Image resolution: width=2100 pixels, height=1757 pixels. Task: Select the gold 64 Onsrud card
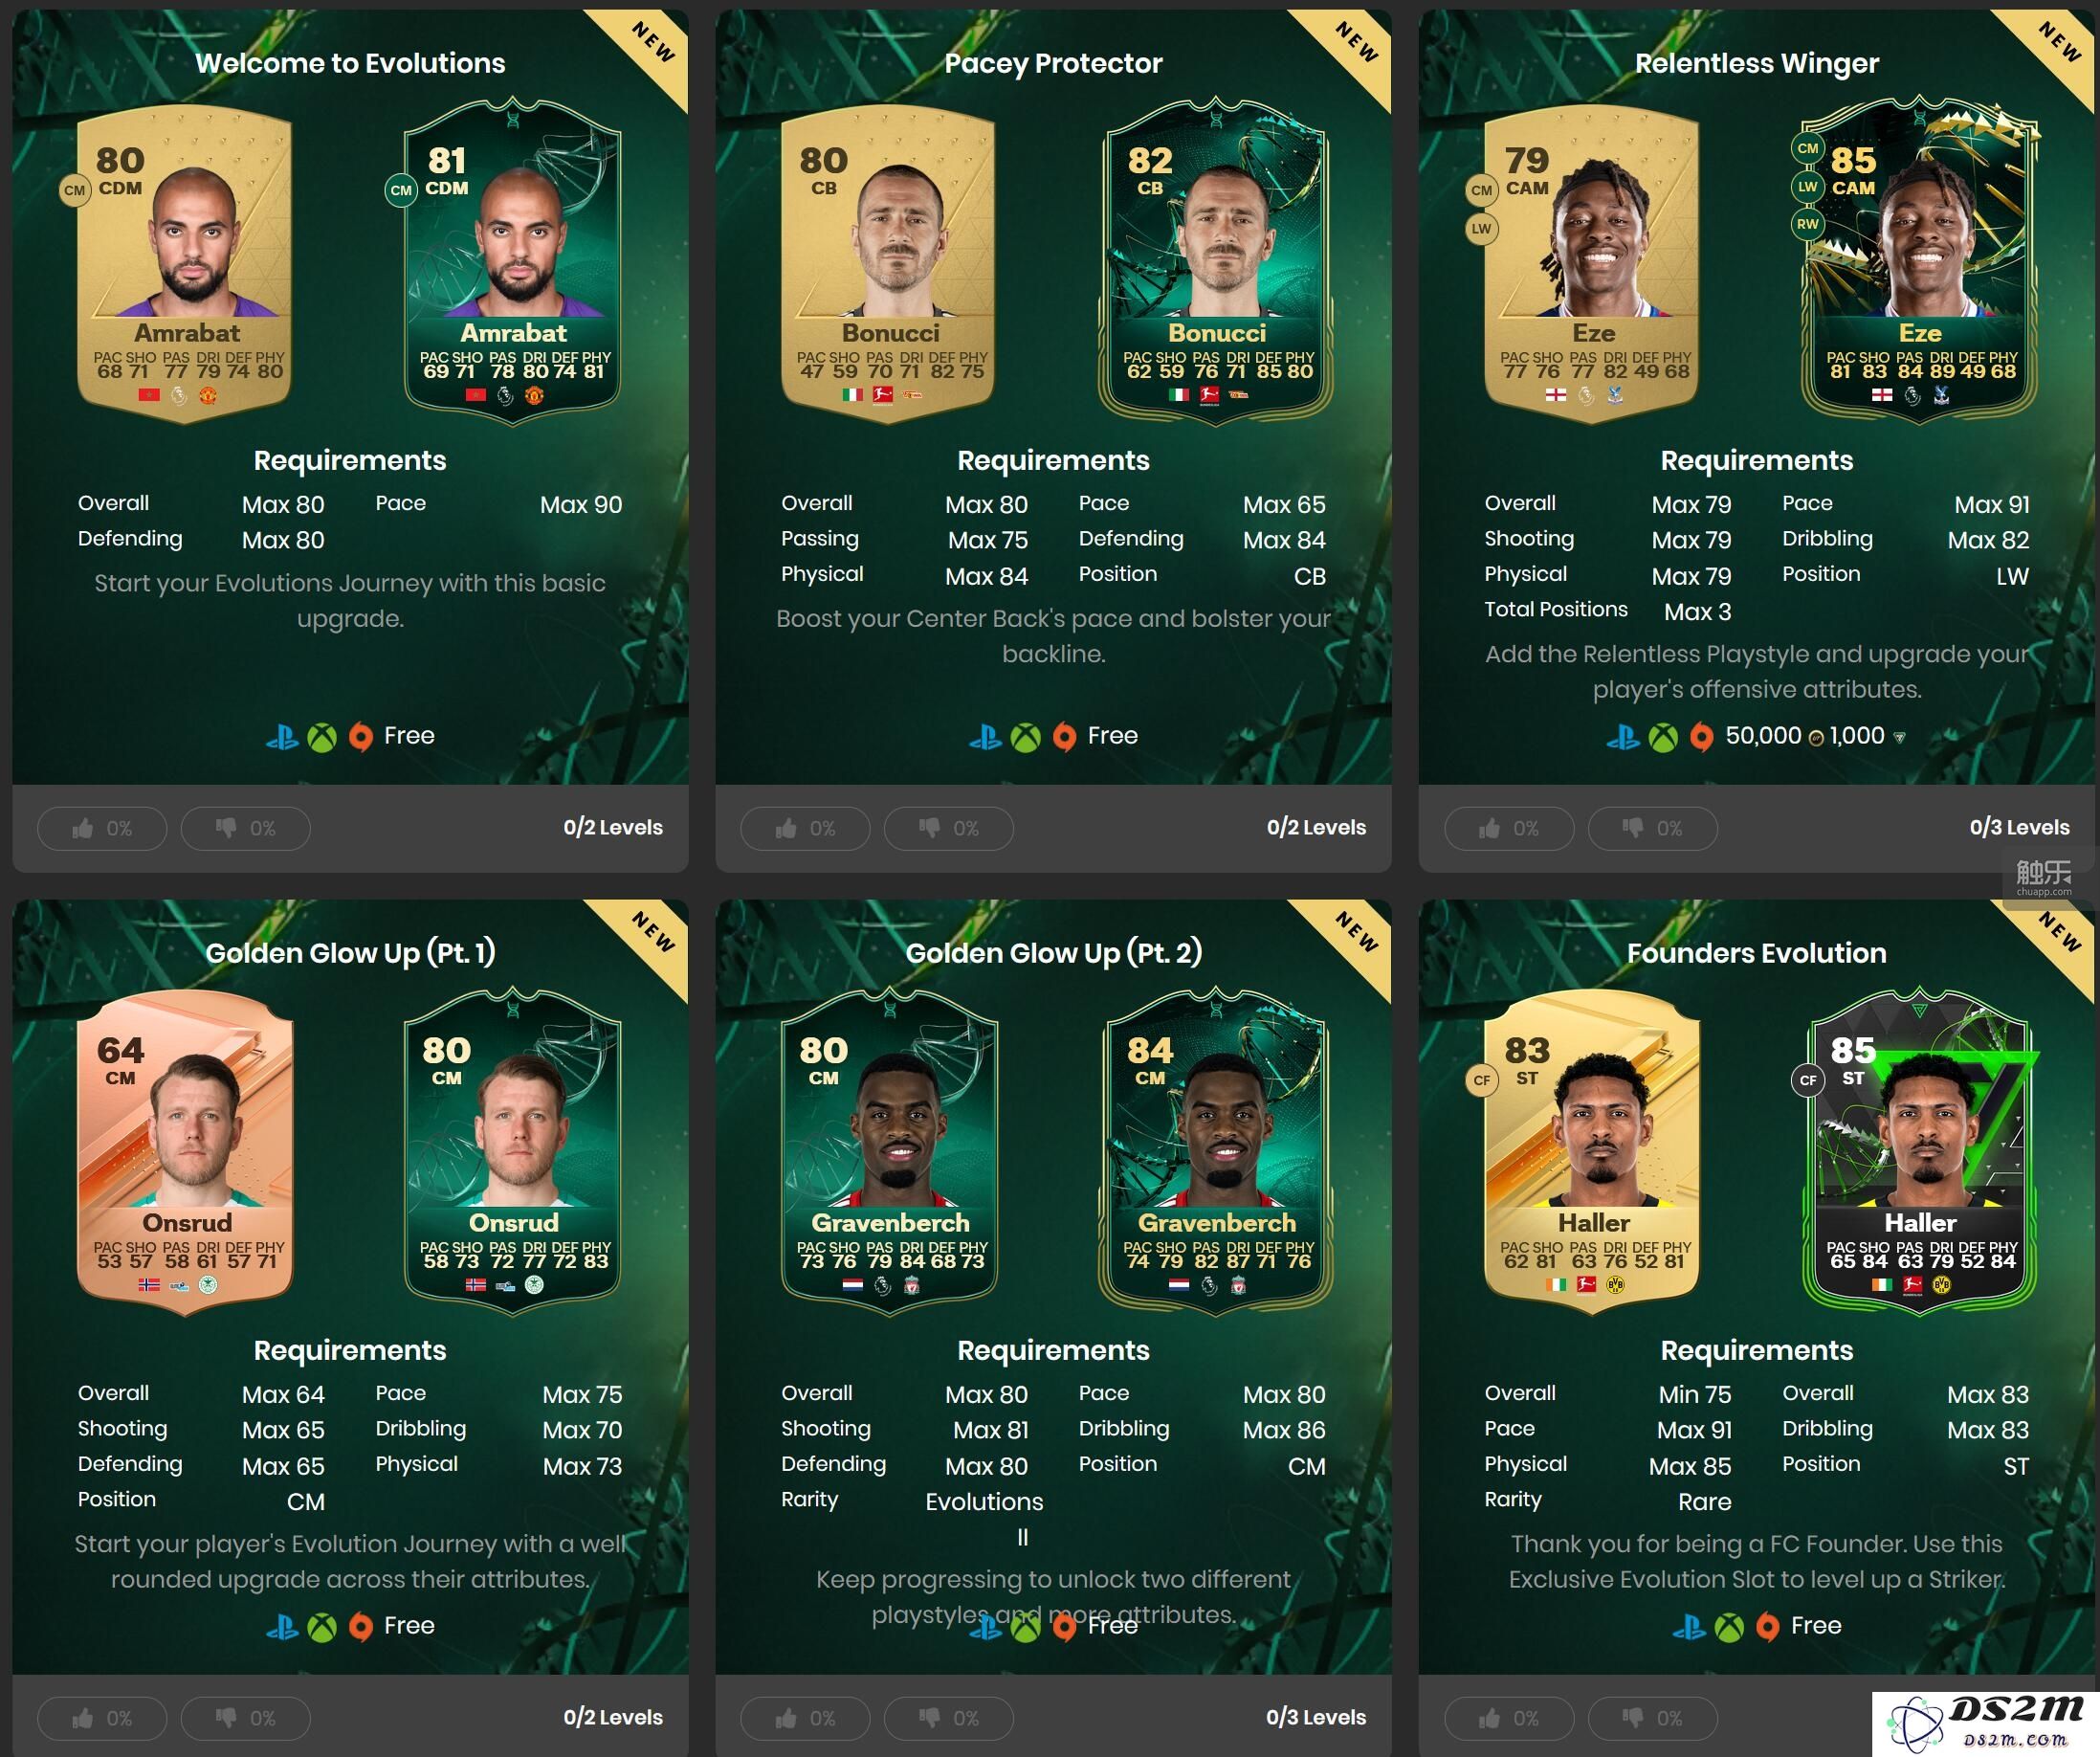pos(186,1150)
